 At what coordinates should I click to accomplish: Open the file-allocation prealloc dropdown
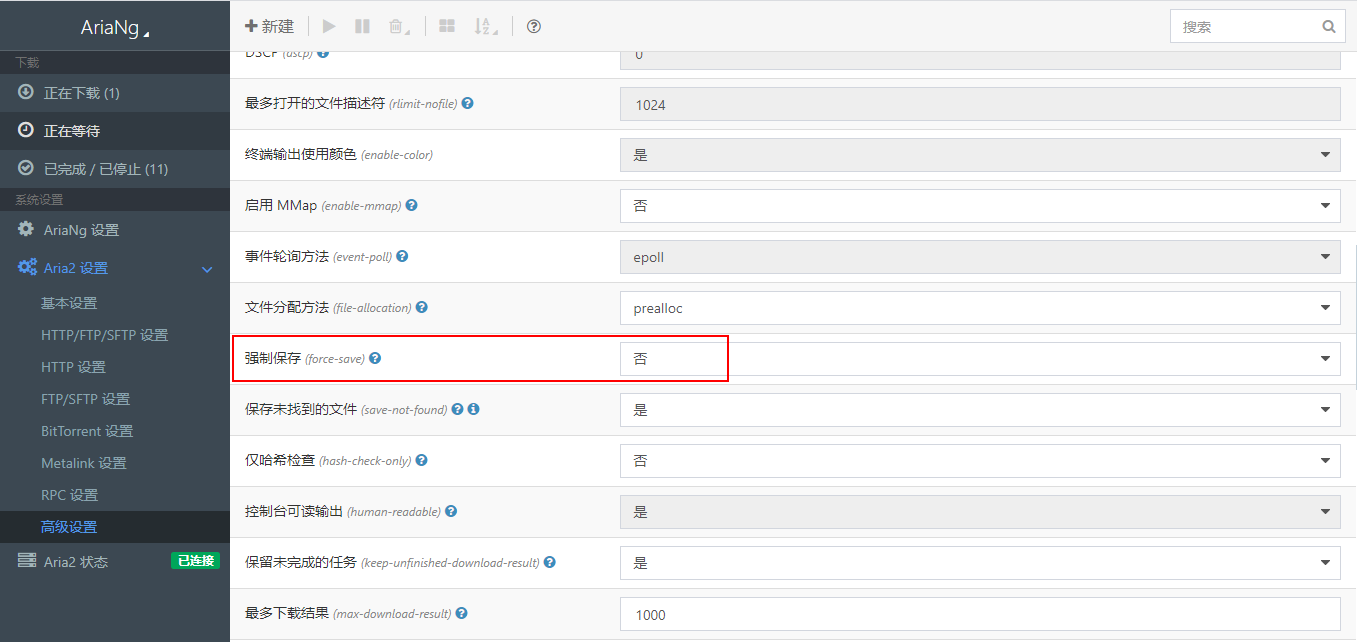coord(979,308)
